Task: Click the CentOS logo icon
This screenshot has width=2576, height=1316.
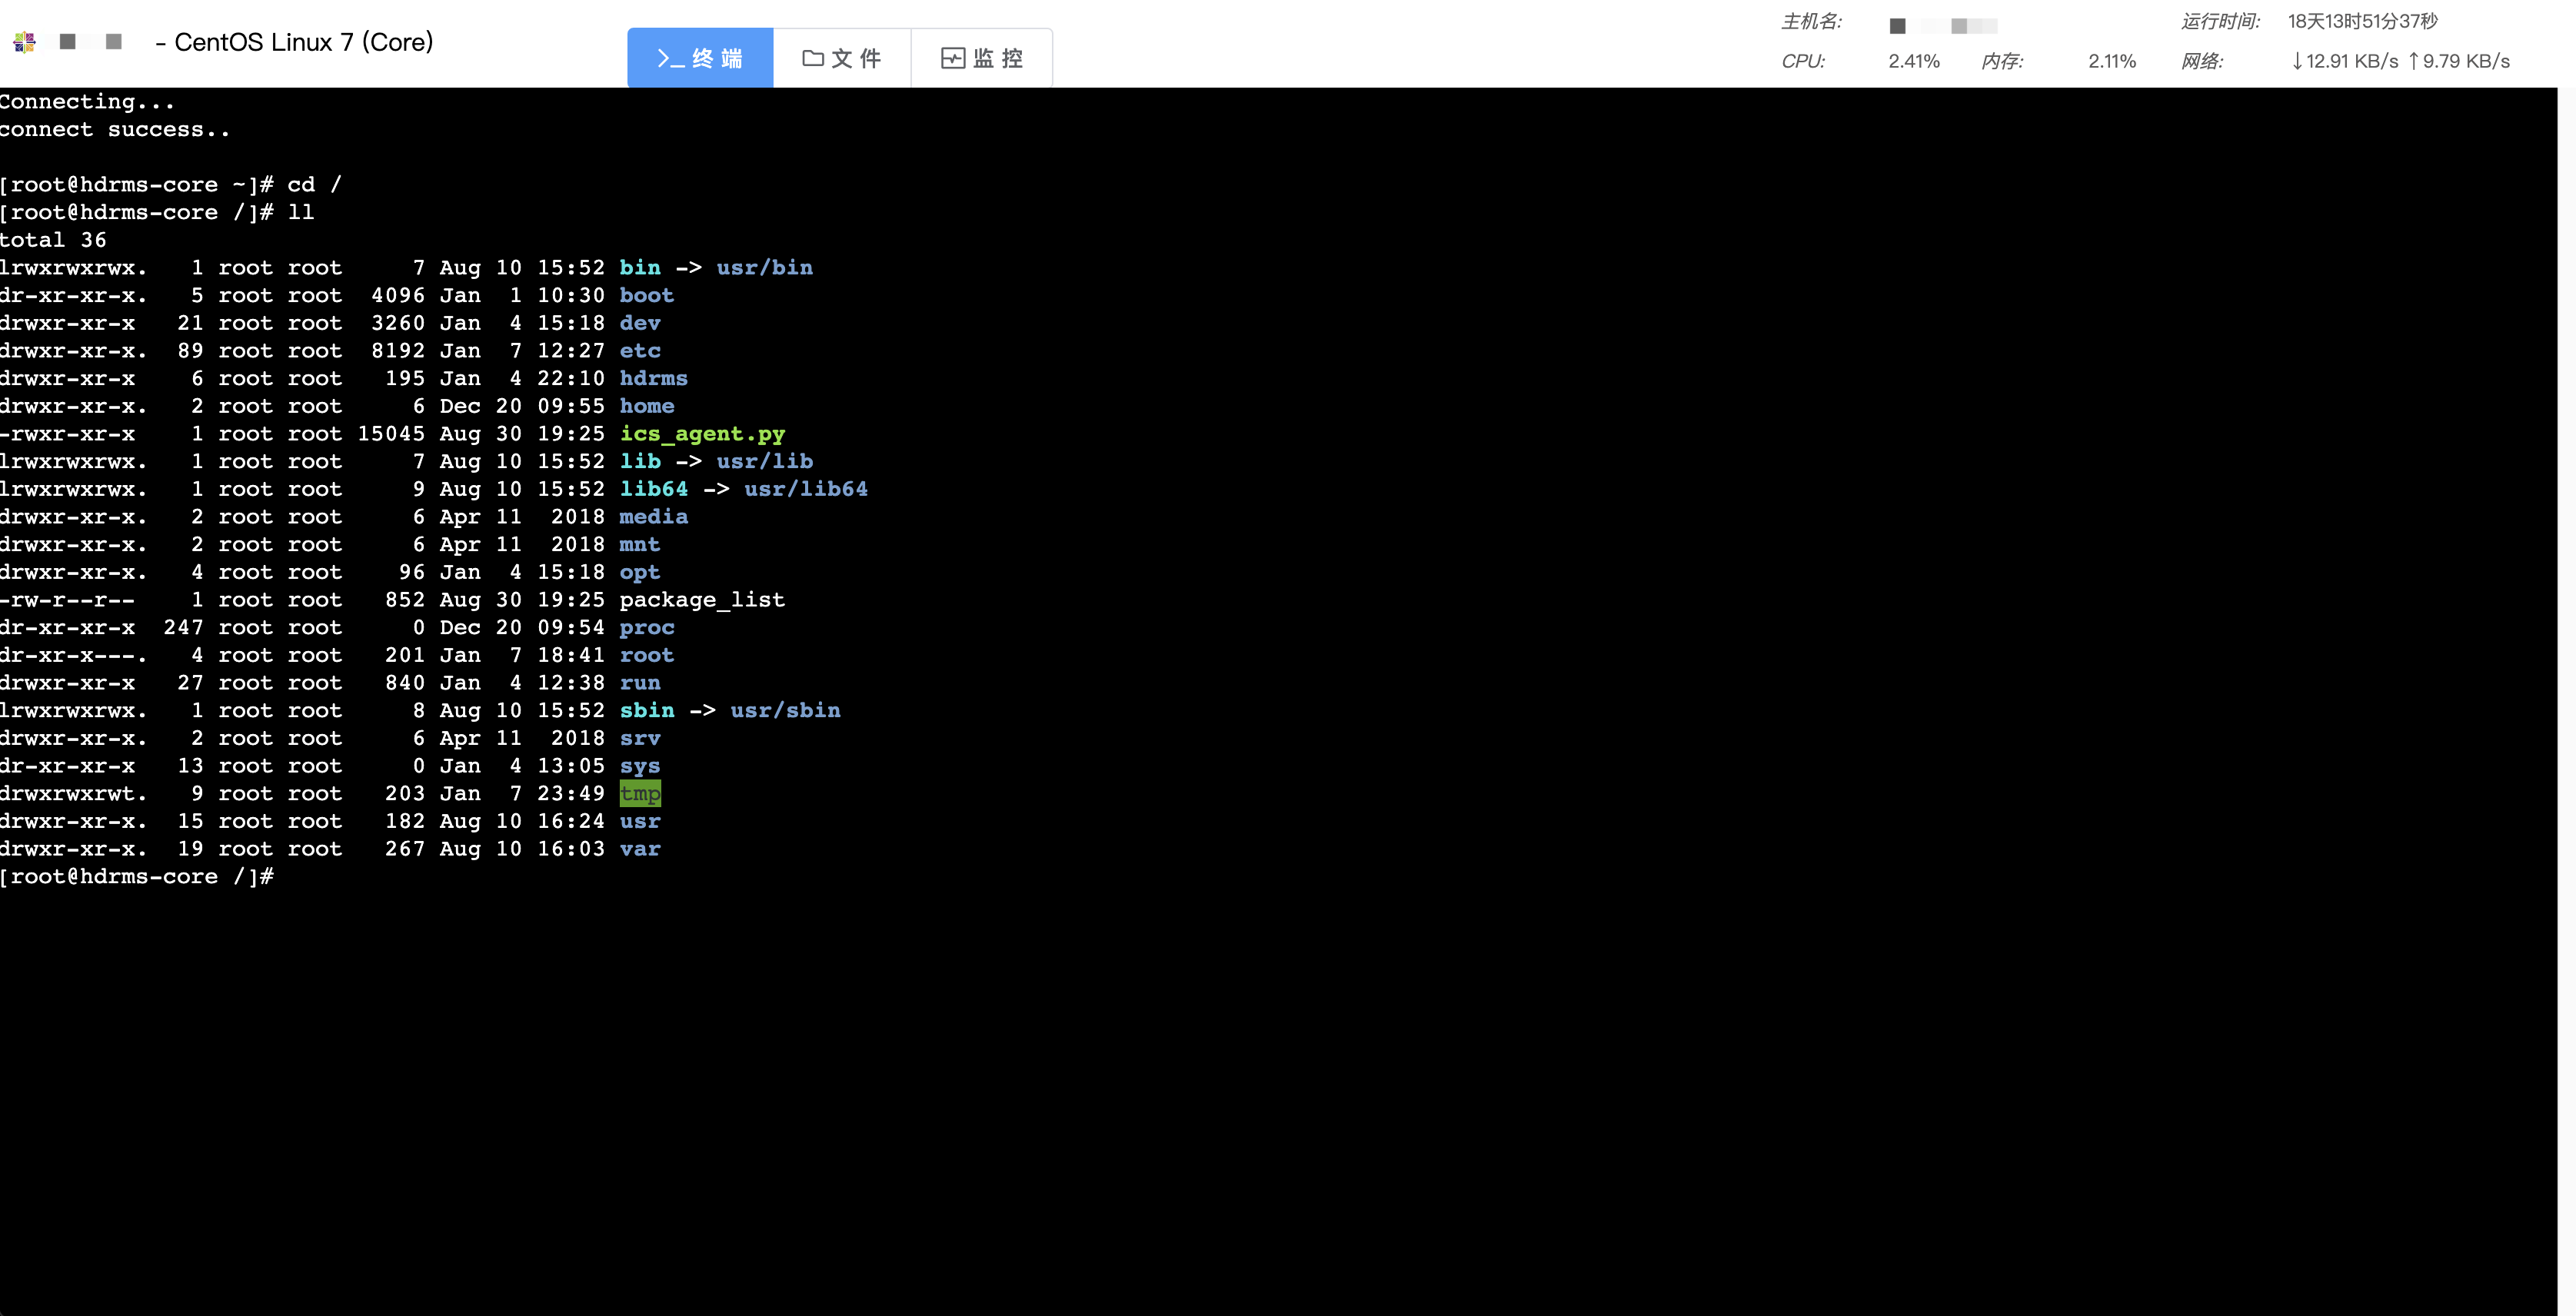Action: click(25, 42)
